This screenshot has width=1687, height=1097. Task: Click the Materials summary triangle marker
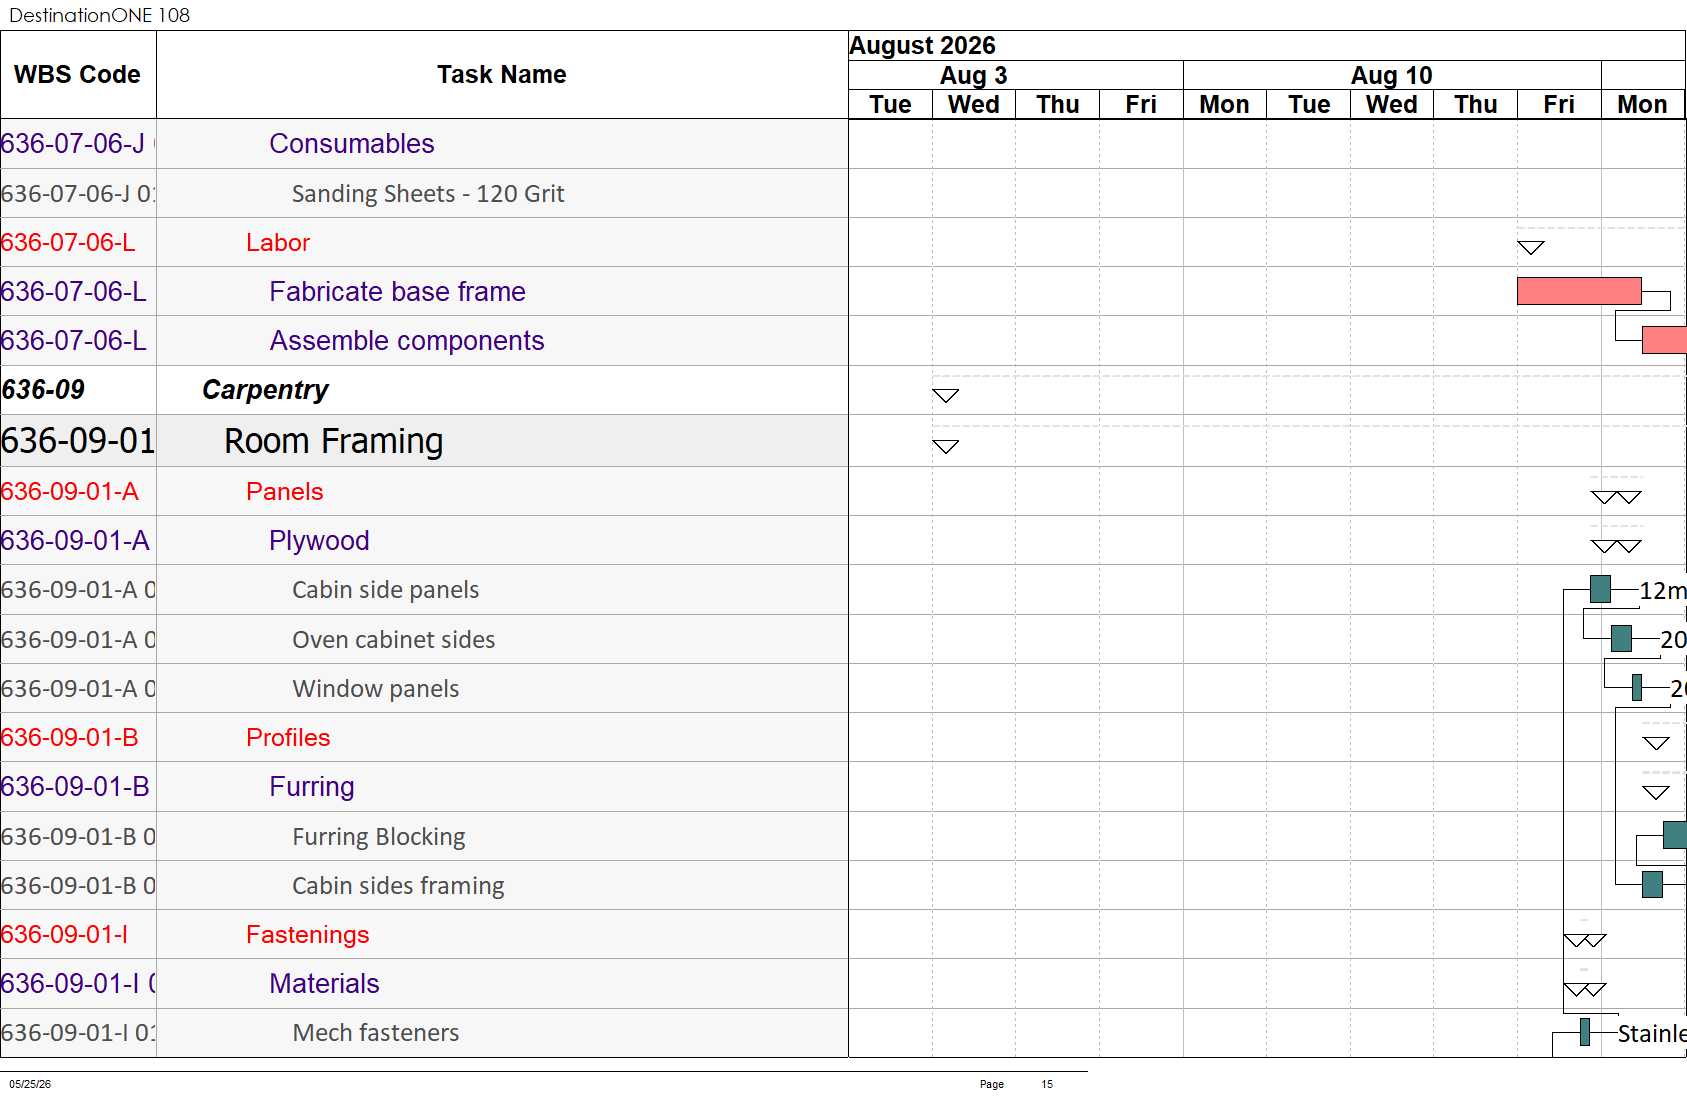[1585, 989]
